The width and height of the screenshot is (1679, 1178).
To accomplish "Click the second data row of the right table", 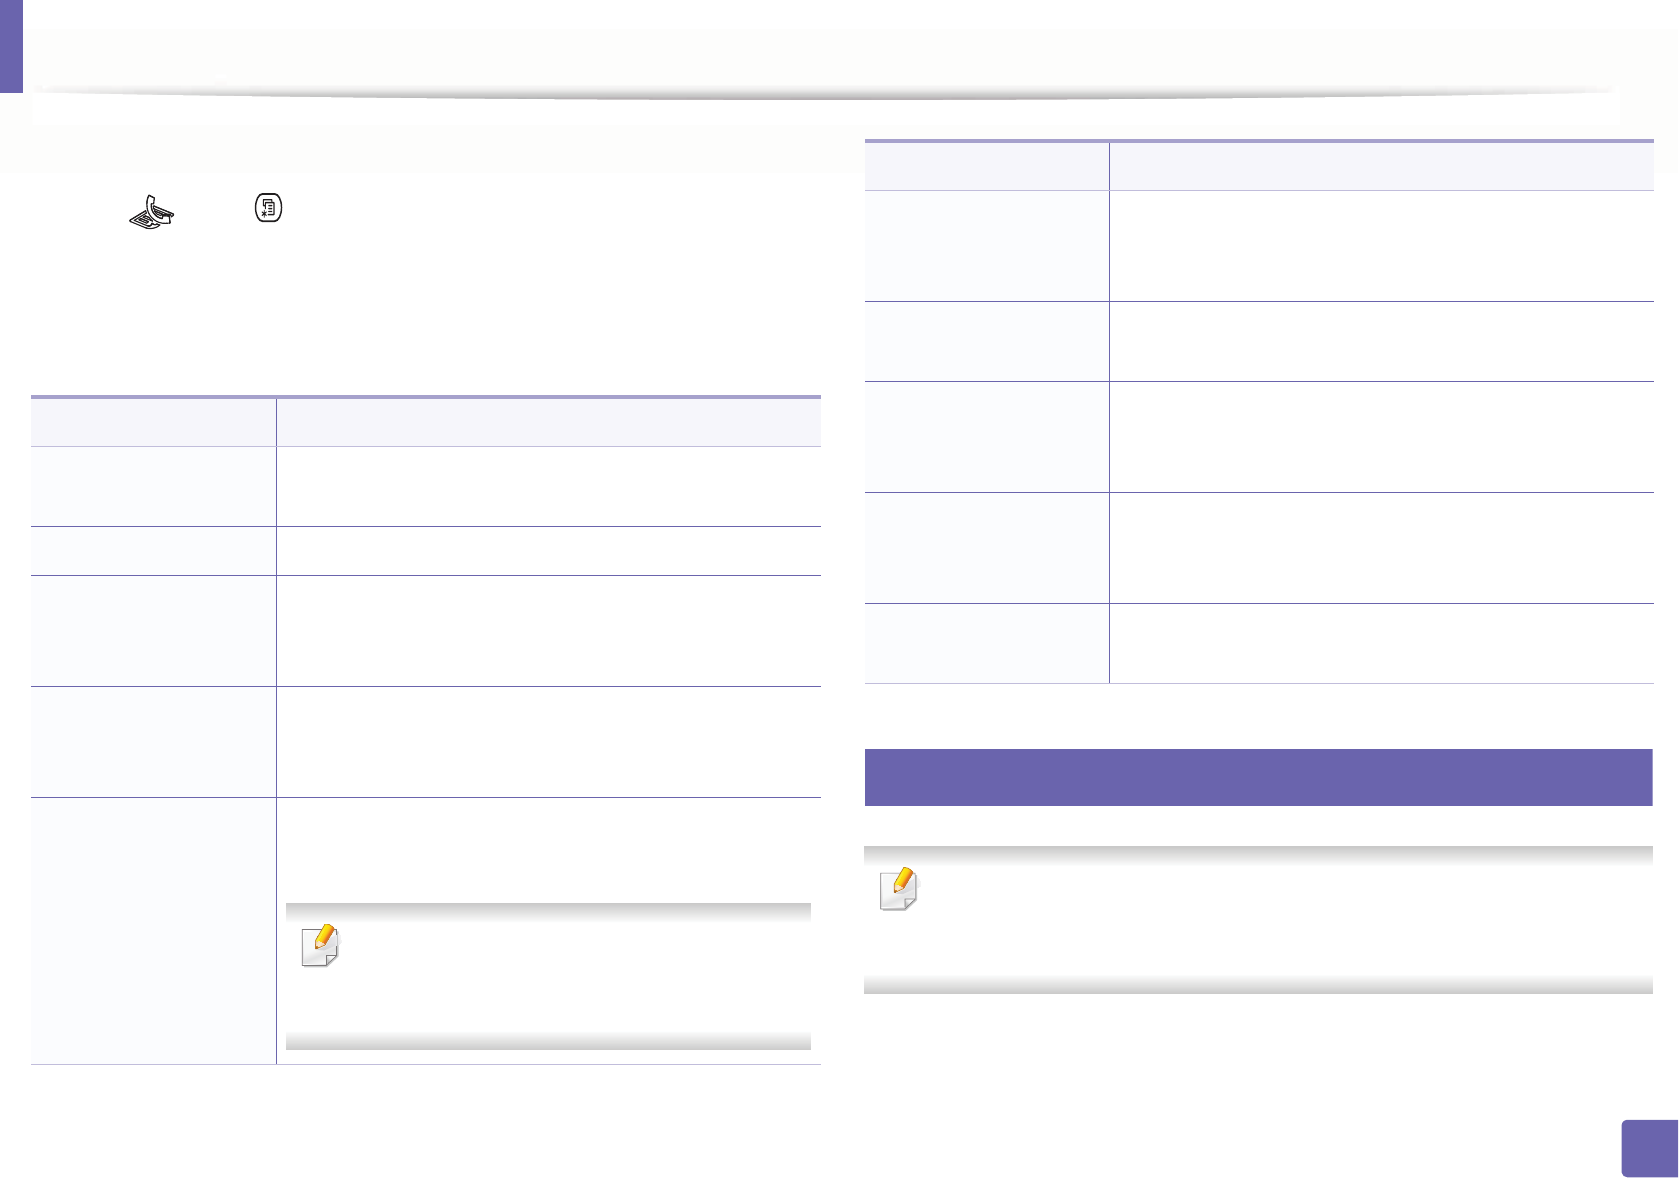I will tap(1259, 342).
